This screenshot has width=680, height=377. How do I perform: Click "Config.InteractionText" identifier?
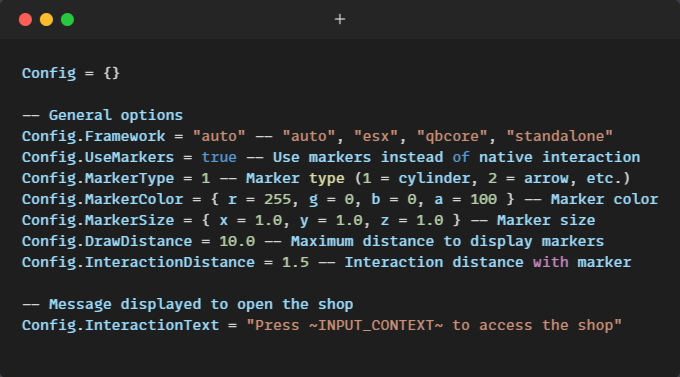[x=120, y=325]
